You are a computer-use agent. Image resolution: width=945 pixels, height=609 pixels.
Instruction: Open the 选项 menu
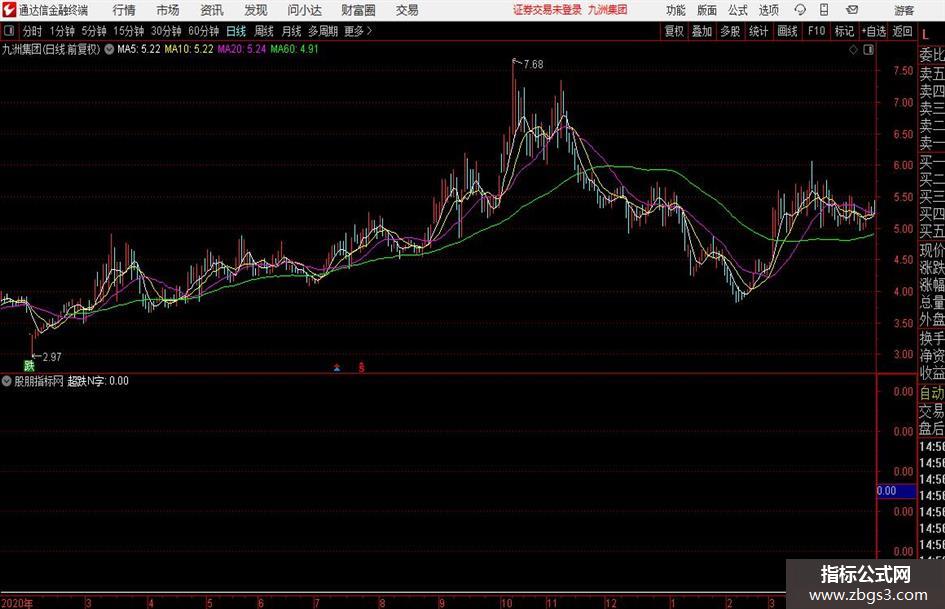pos(769,10)
